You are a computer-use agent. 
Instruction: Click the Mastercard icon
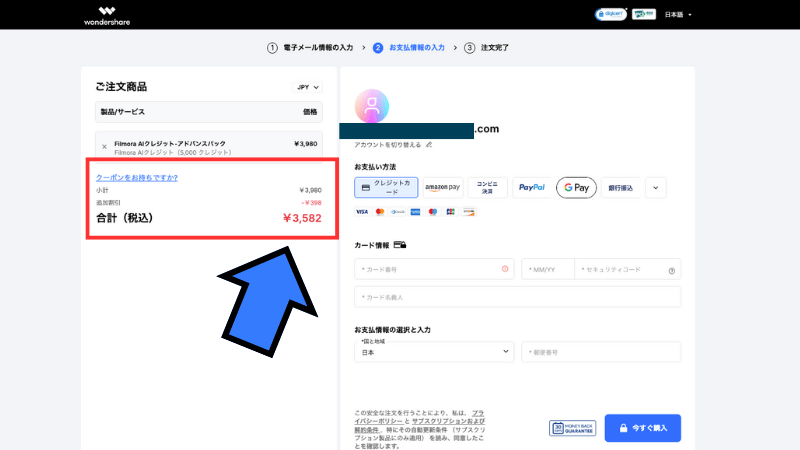(380, 212)
